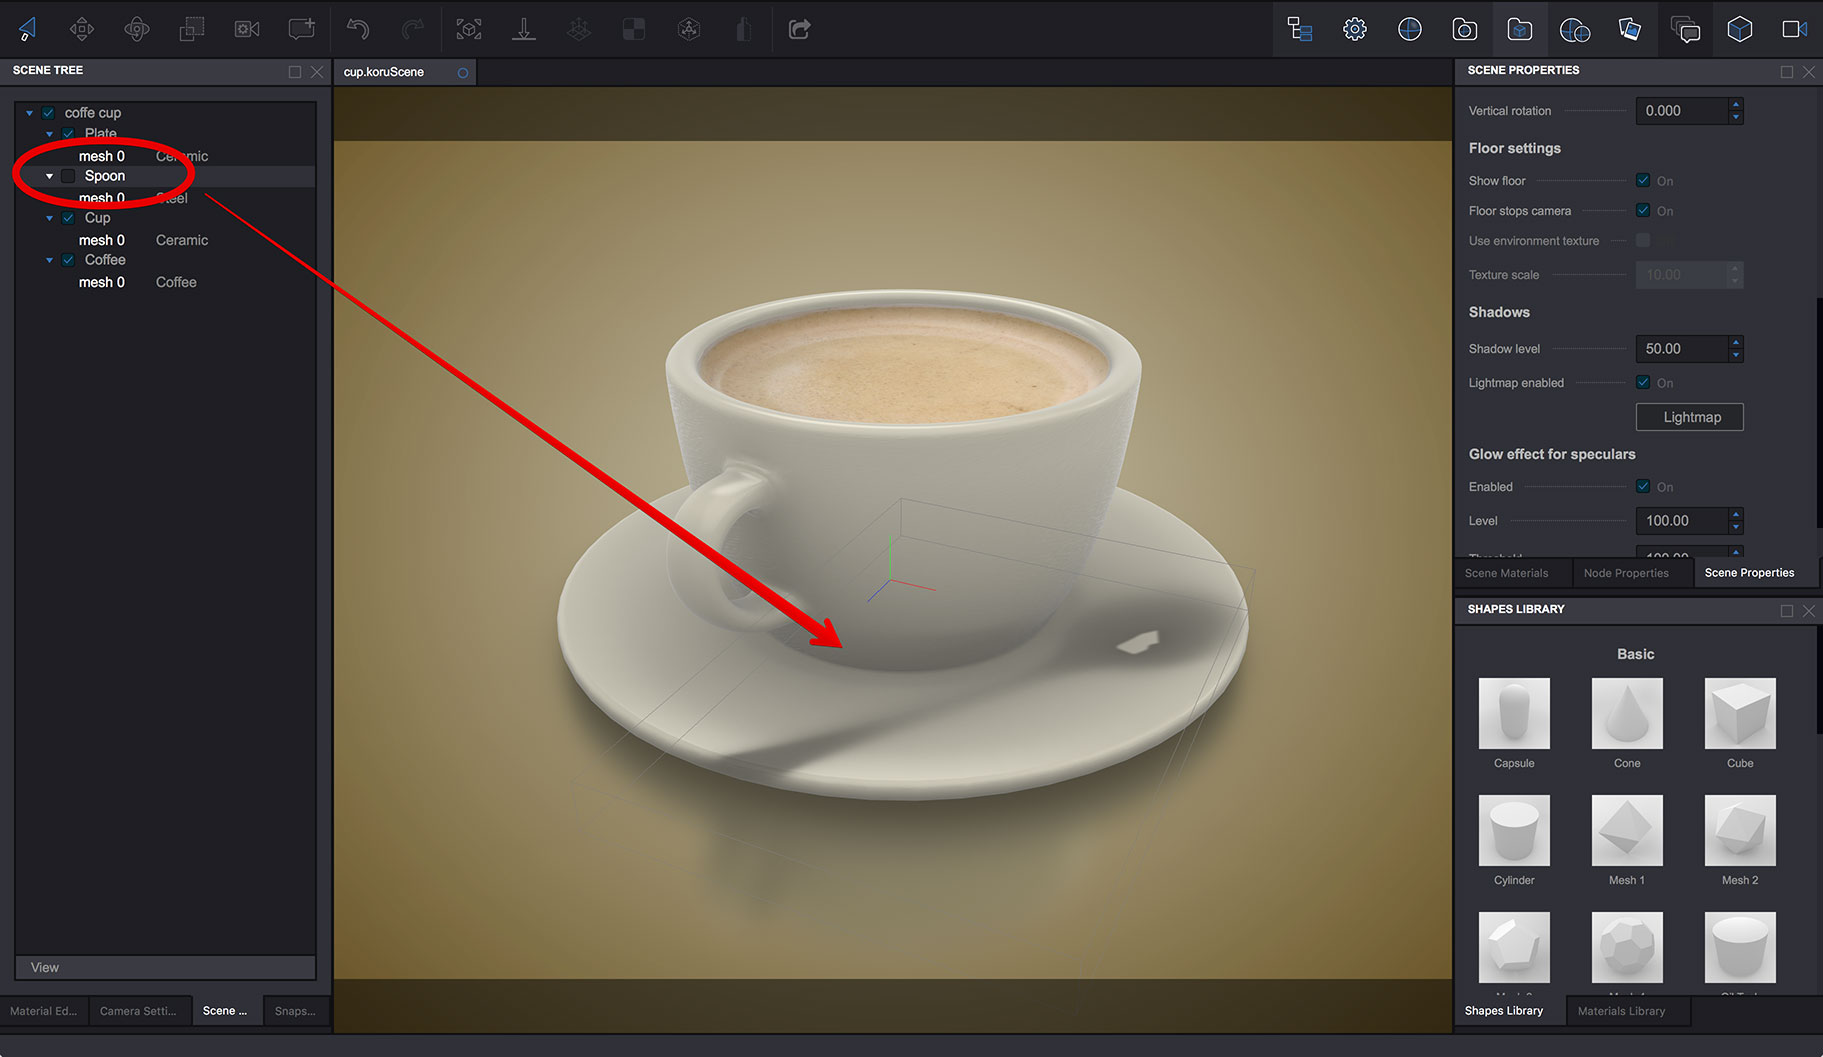This screenshot has height=1057, width=1823.
Task: Select the pan navigation tool
Action: point(82,29)
